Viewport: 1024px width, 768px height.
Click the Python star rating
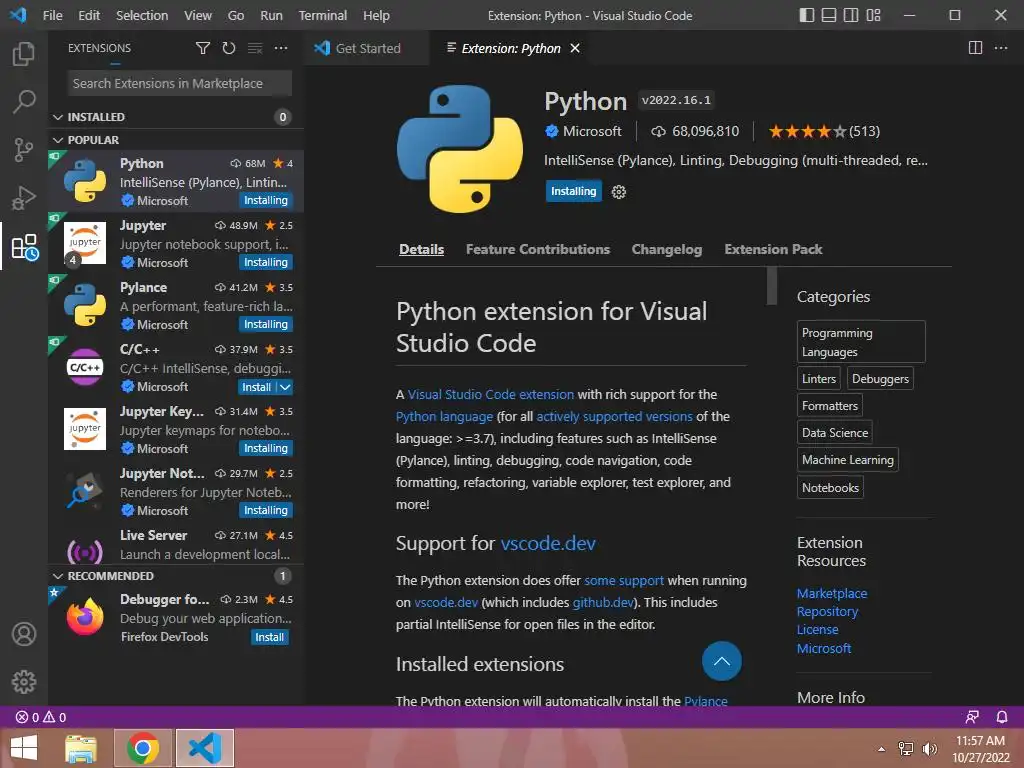coord(824,131)
